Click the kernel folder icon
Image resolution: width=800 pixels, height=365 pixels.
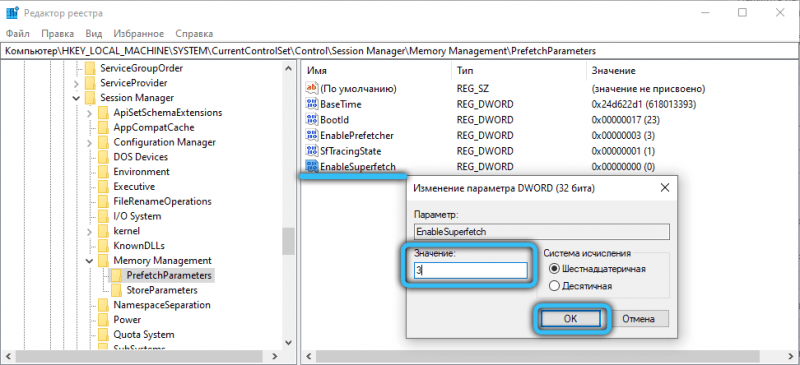104,231
